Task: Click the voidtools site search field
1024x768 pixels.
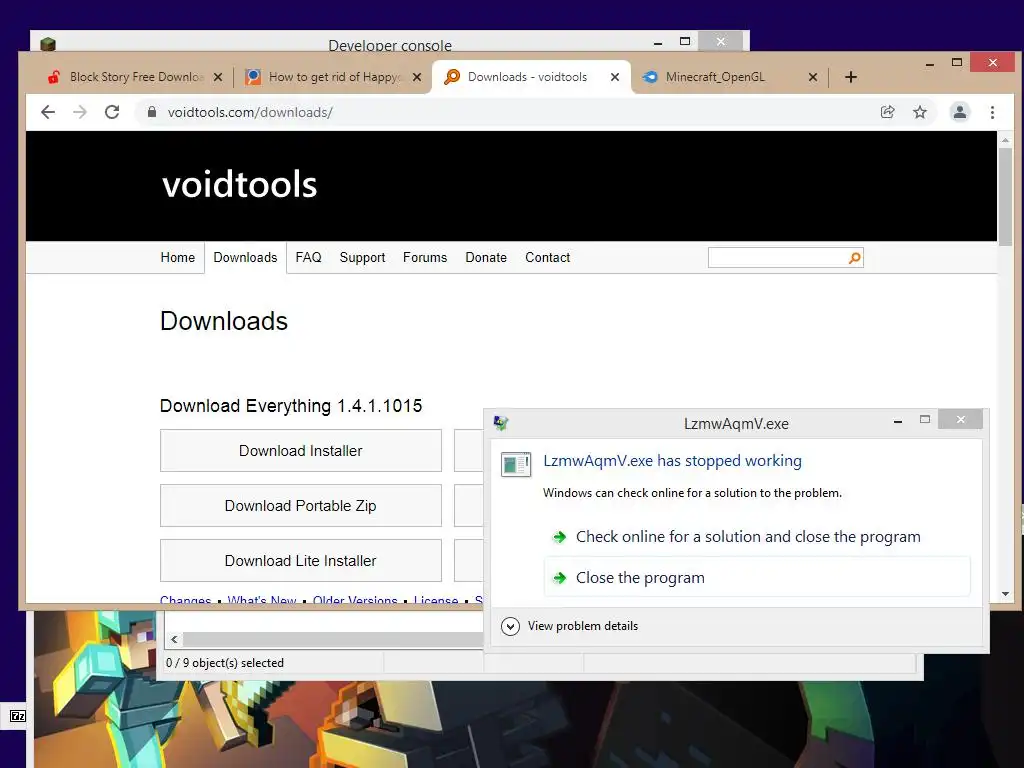Action: pos(777,257)
